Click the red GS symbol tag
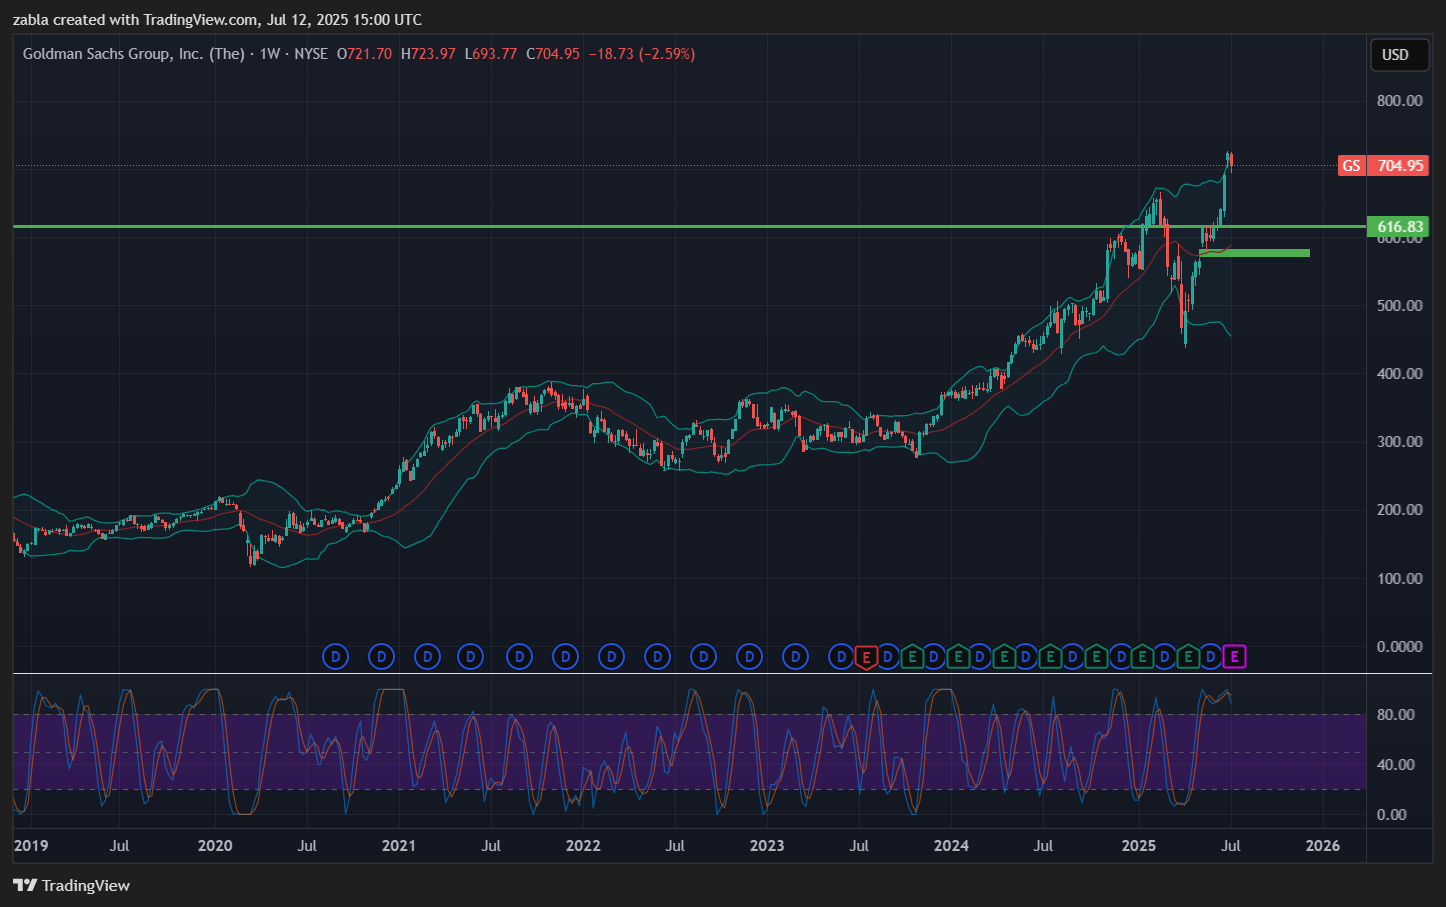The image size is (1446, 907). [x=1352, y=166]
